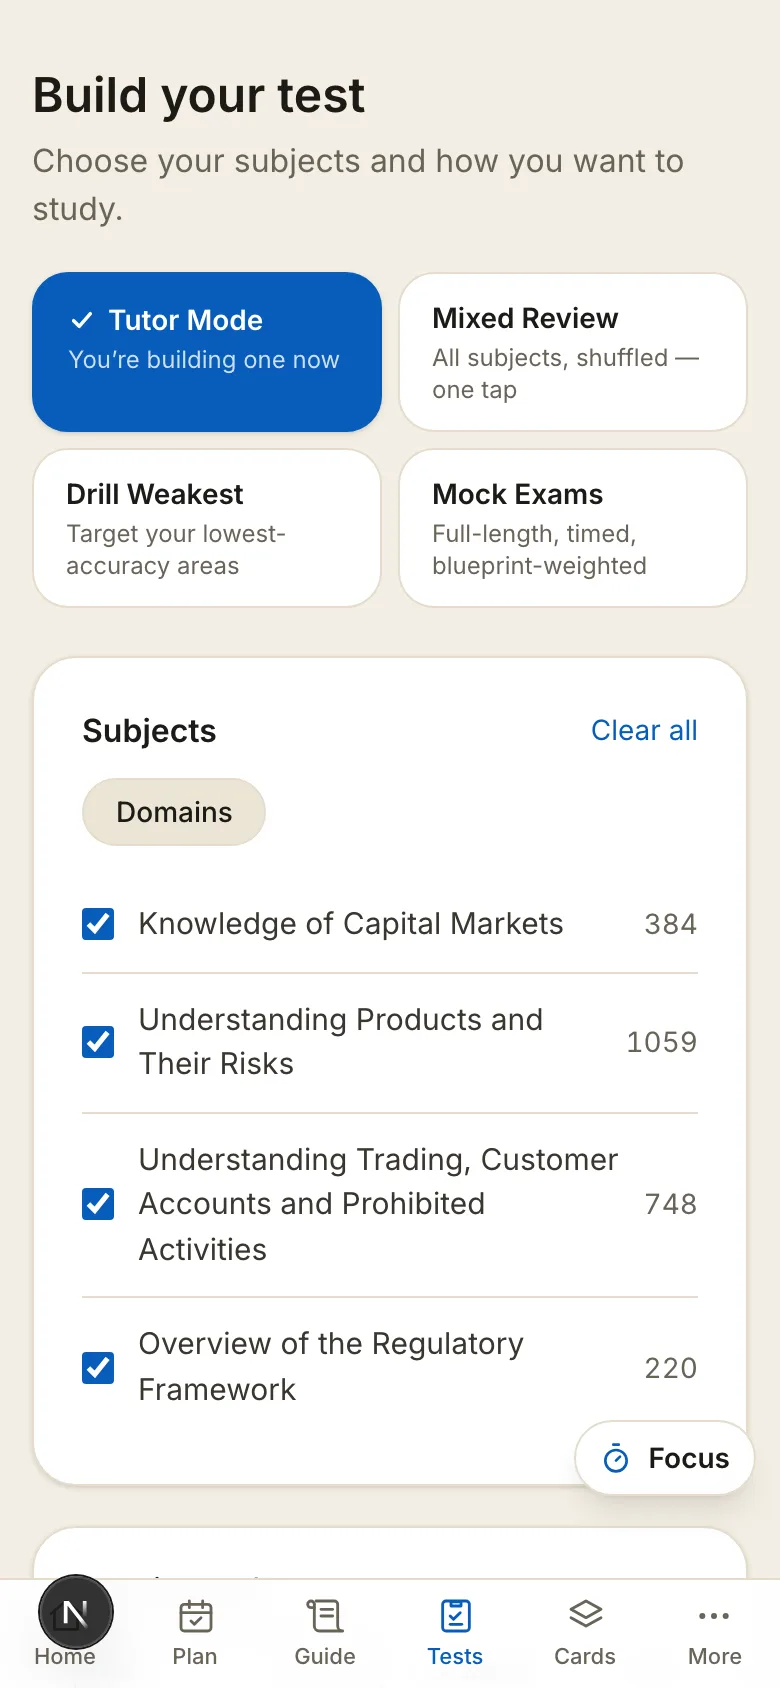This screenshot has width=780, height=1688.
Task: Open the More ellipsis icon
Action: point(714,1615)
